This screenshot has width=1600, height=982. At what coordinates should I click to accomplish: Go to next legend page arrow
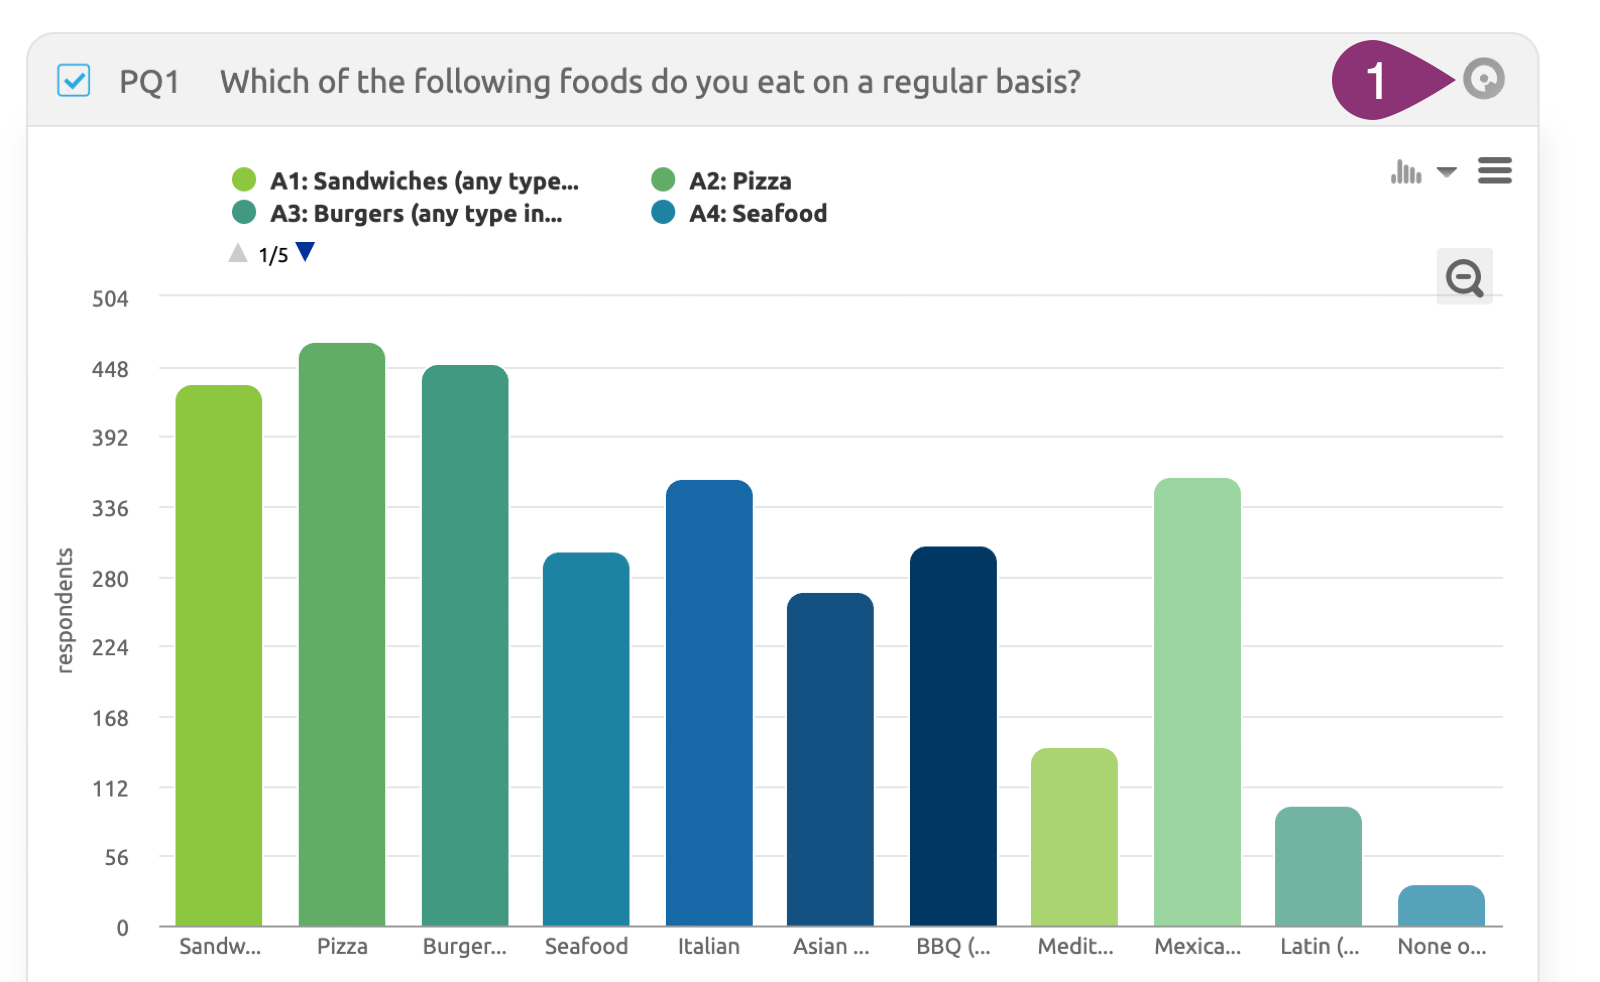coord(306,252)
